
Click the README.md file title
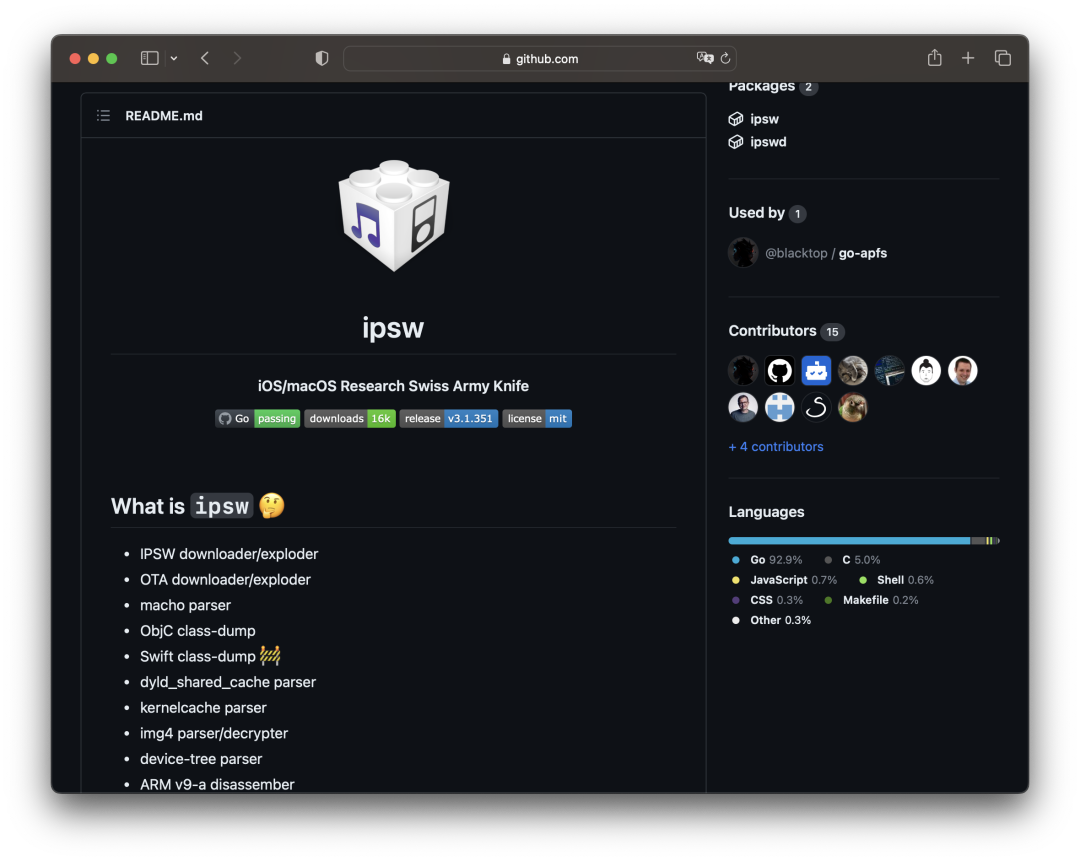pyautogui.click(x=164, y=116)
